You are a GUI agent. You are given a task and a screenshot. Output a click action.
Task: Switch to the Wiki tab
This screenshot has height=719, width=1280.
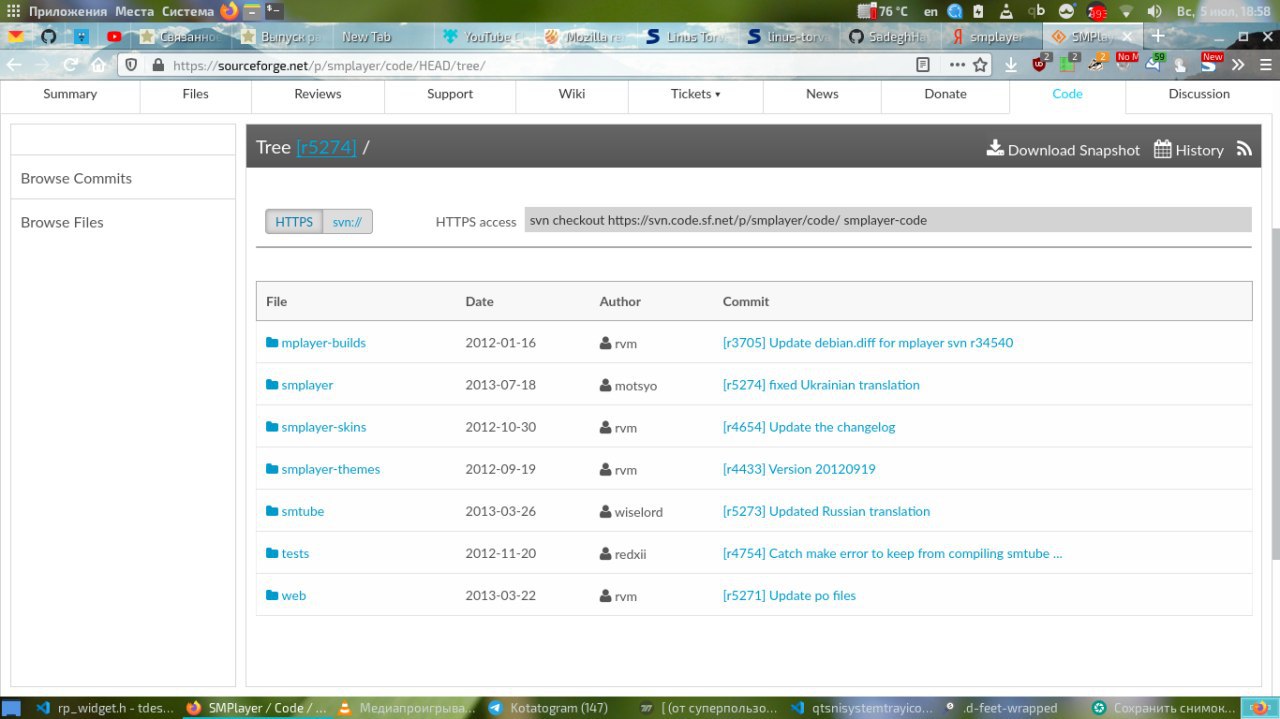572,94
